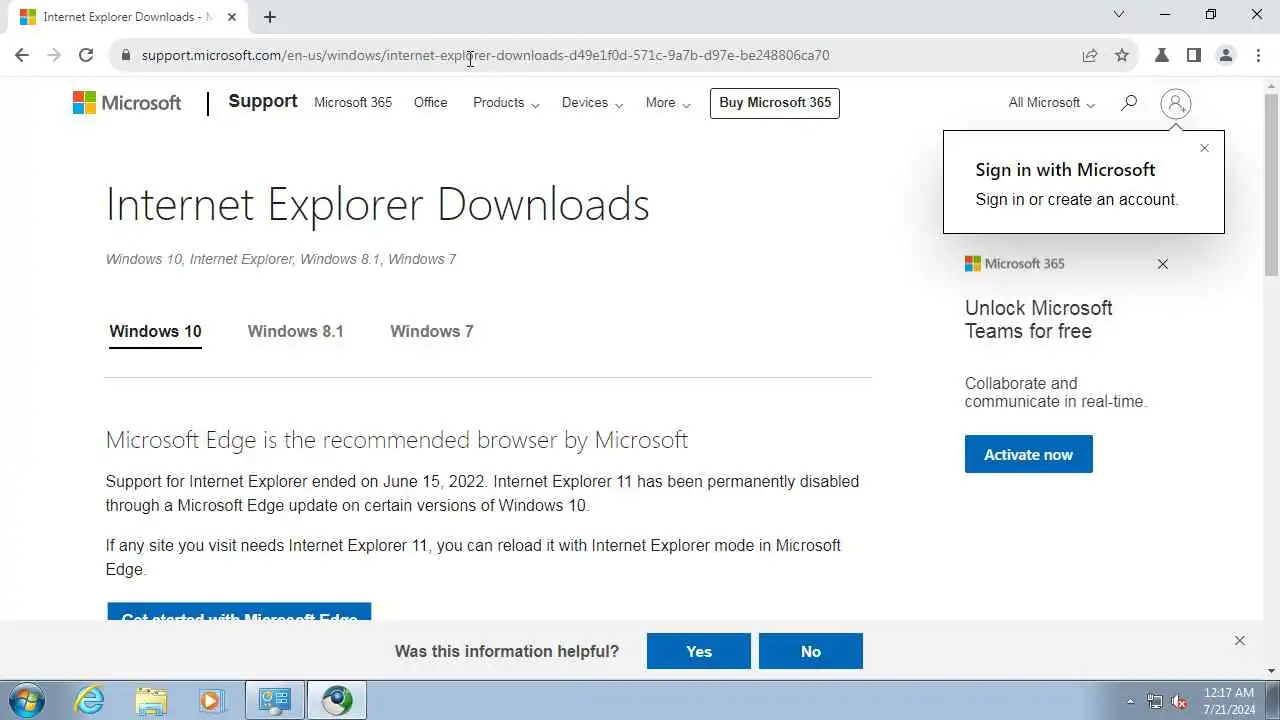
Task: Select the Windows 10 tab
Action: click(155, 331)
